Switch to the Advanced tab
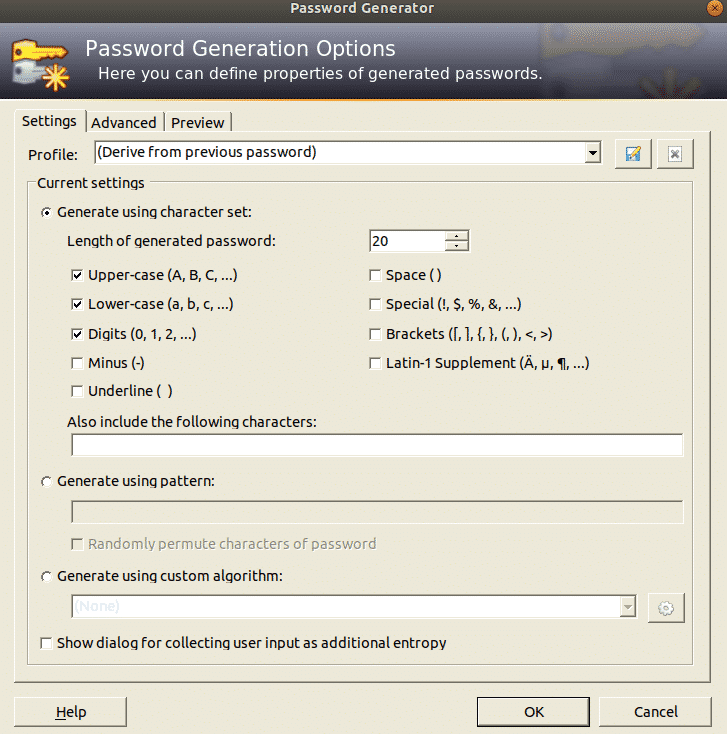Image resolution: width=727 pixels, height=734 pixels. click(x=124, y=122)
